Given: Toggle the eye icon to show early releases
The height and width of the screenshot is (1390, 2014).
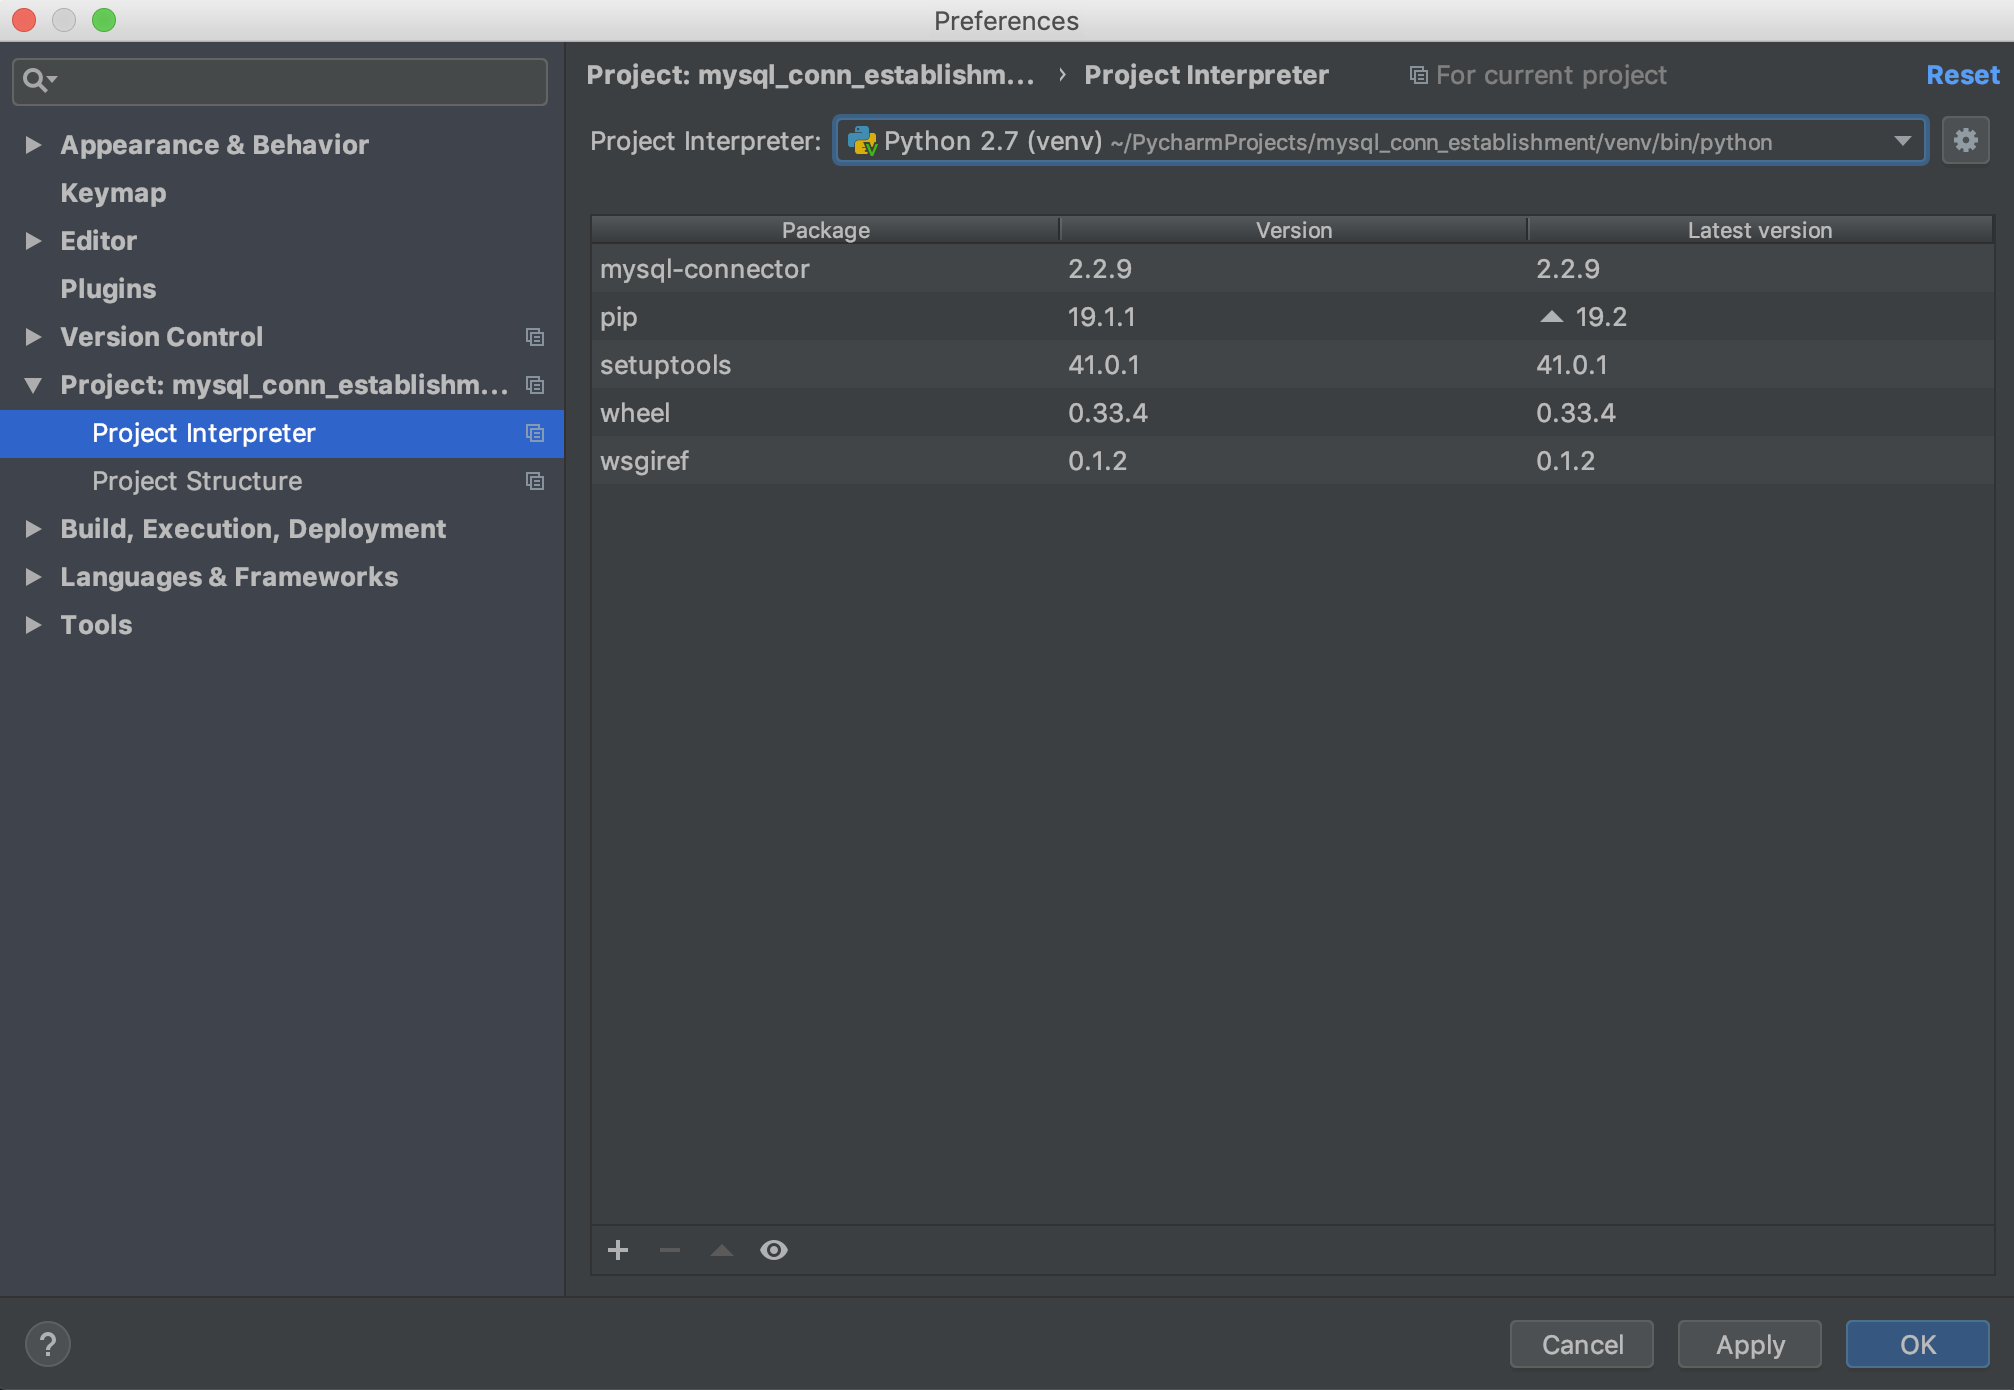Looking at the screenshot, I should point(774,1250).
